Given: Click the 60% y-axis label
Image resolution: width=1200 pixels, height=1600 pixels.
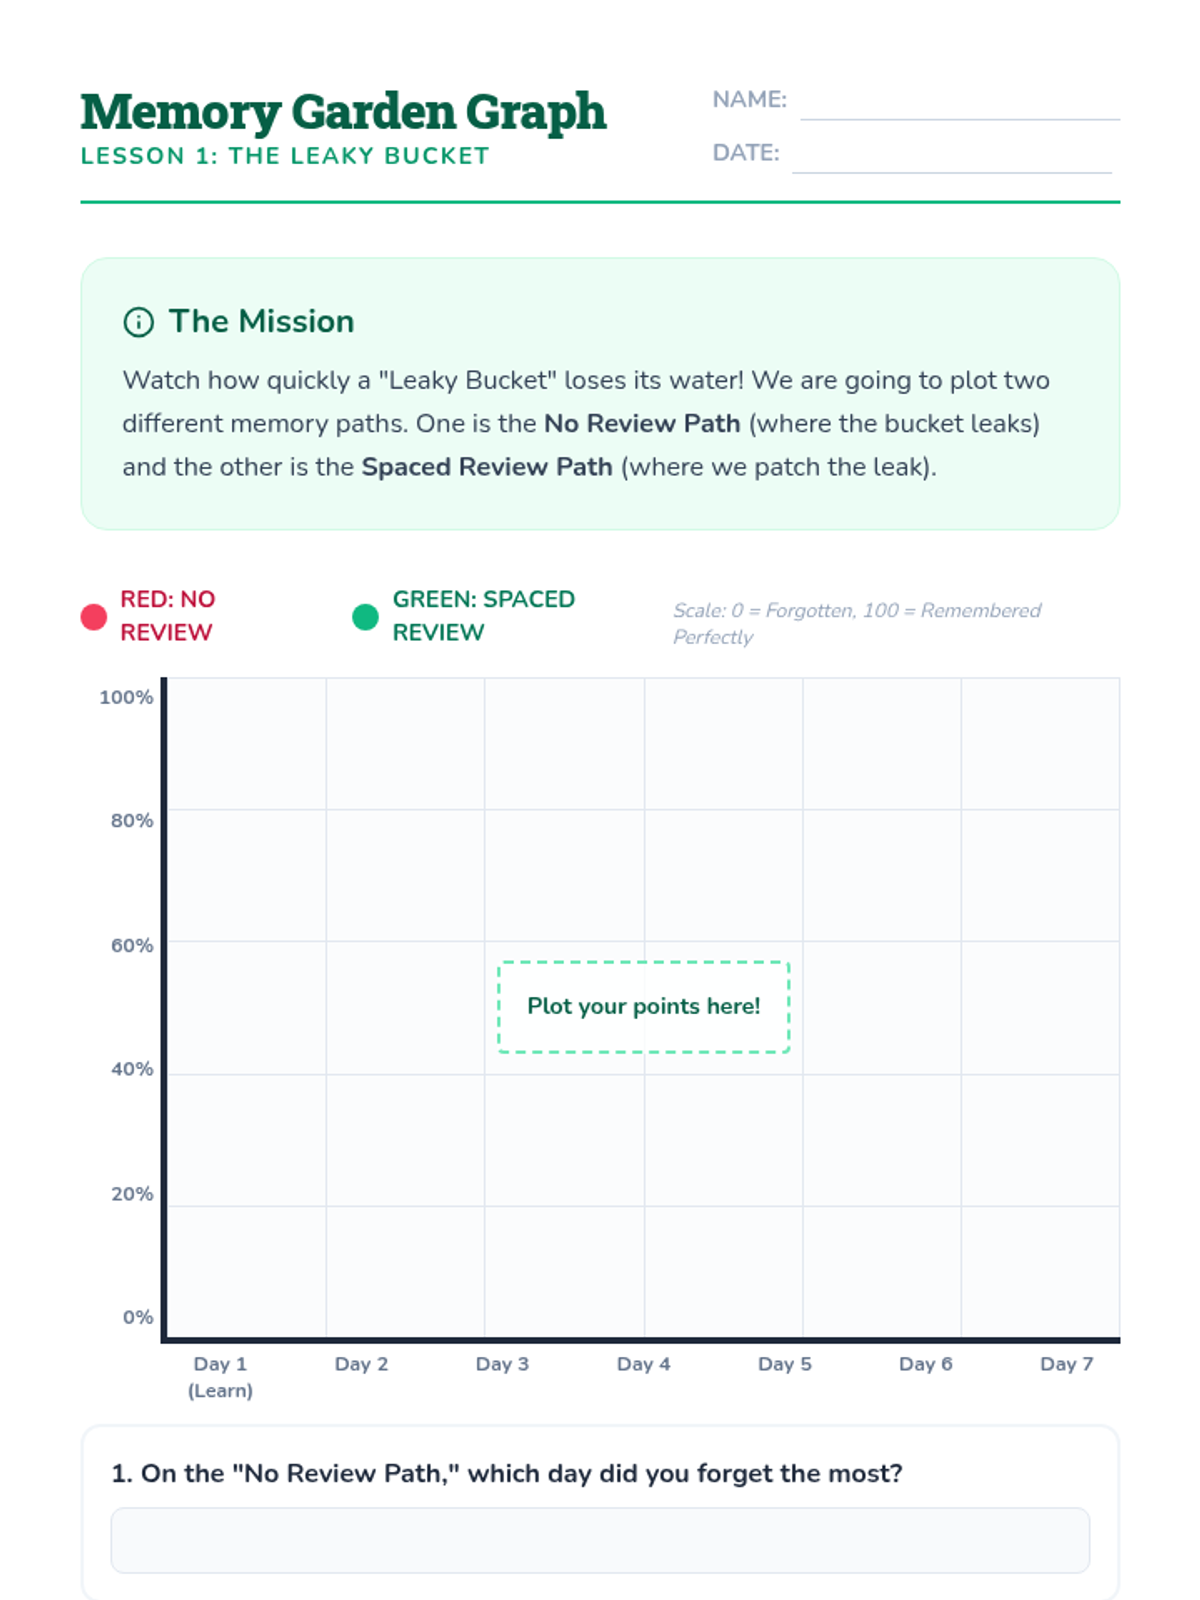Looking at the screenshot, I should coord(132,945).
